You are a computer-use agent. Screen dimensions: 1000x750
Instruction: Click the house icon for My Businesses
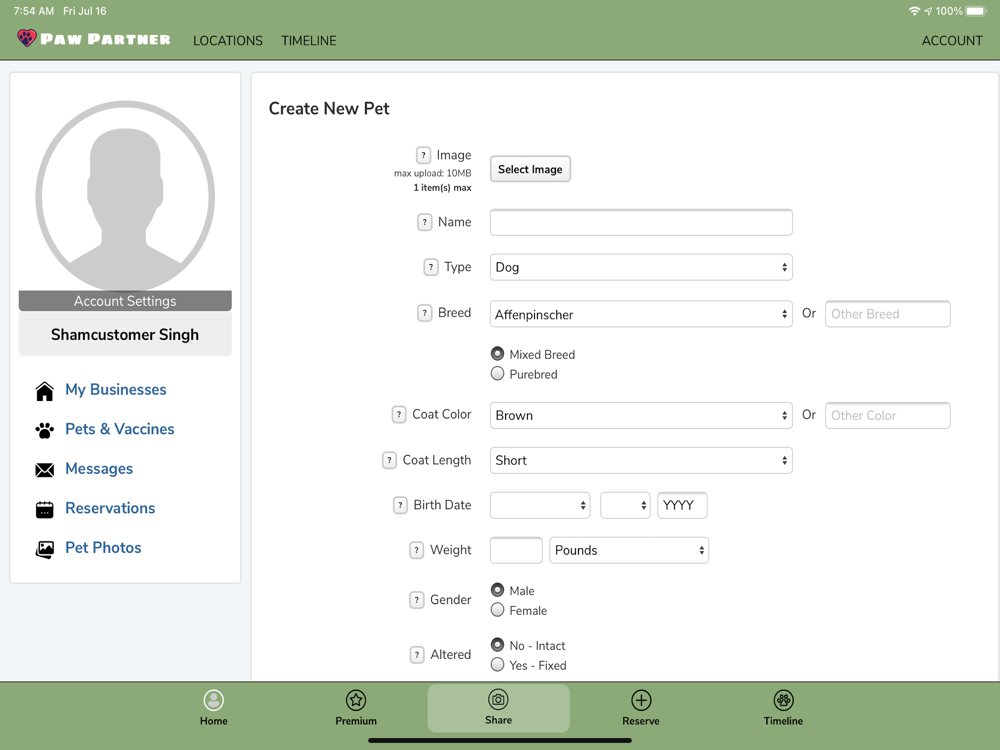pos(45,391)
